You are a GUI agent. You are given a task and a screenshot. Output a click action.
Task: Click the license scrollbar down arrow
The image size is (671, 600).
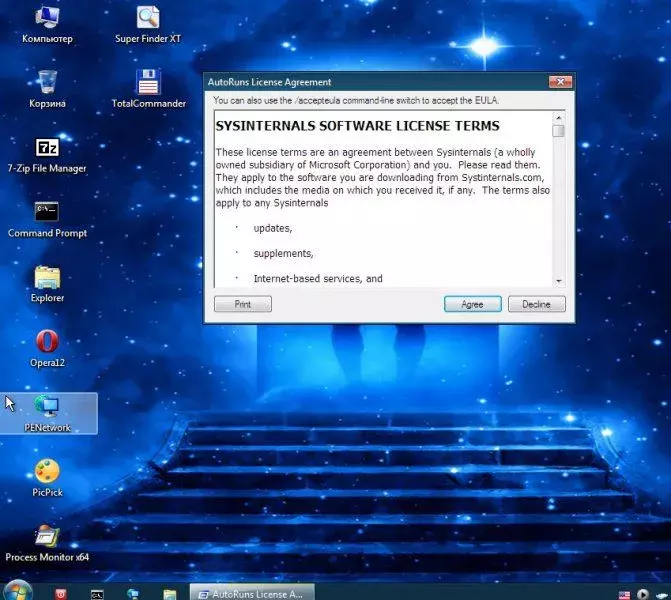click(x=558, y=281)
